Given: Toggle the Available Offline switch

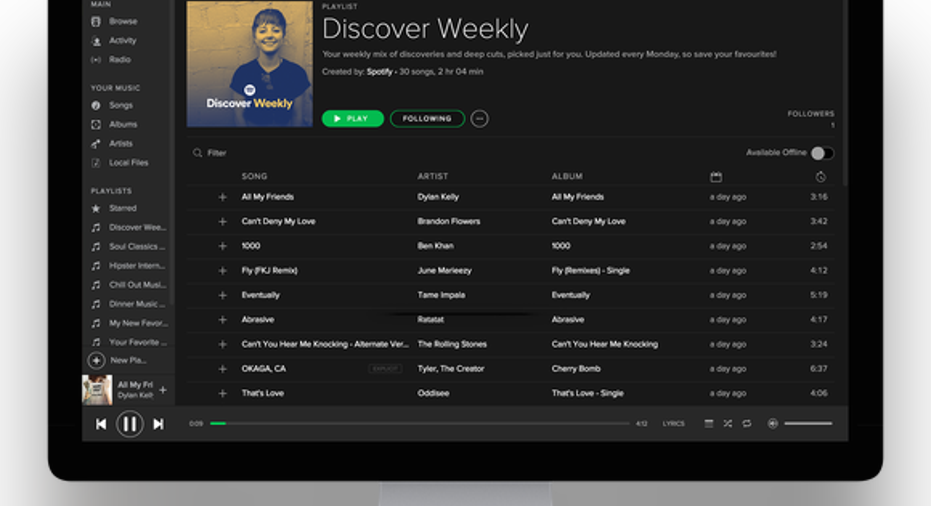Looking at the screenshot, I should [x=822, y=153].
